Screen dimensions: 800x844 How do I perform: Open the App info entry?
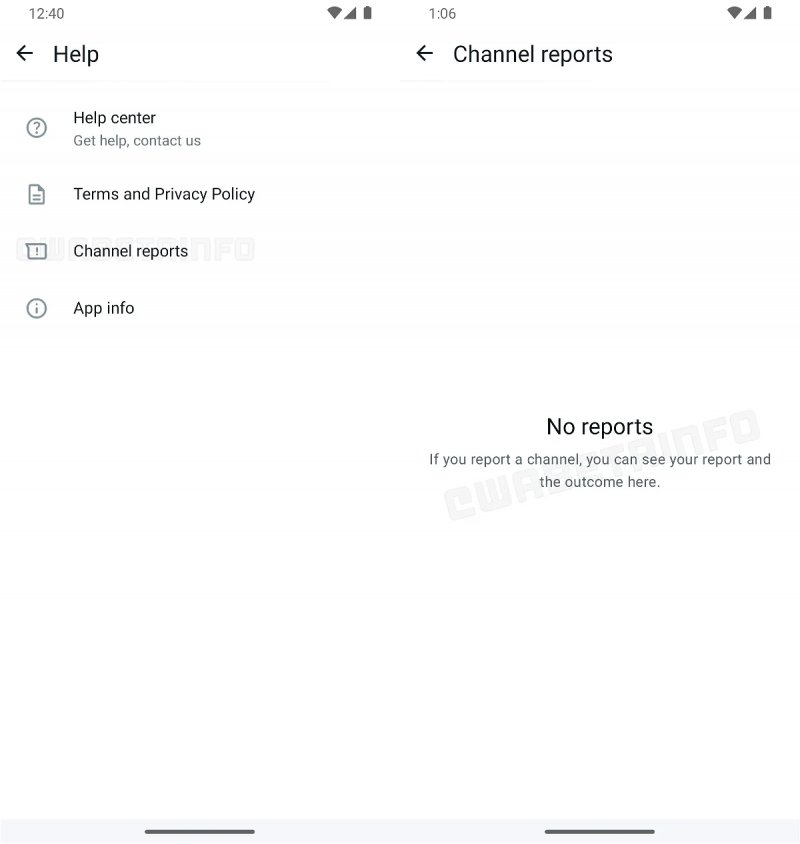(103, 308)
